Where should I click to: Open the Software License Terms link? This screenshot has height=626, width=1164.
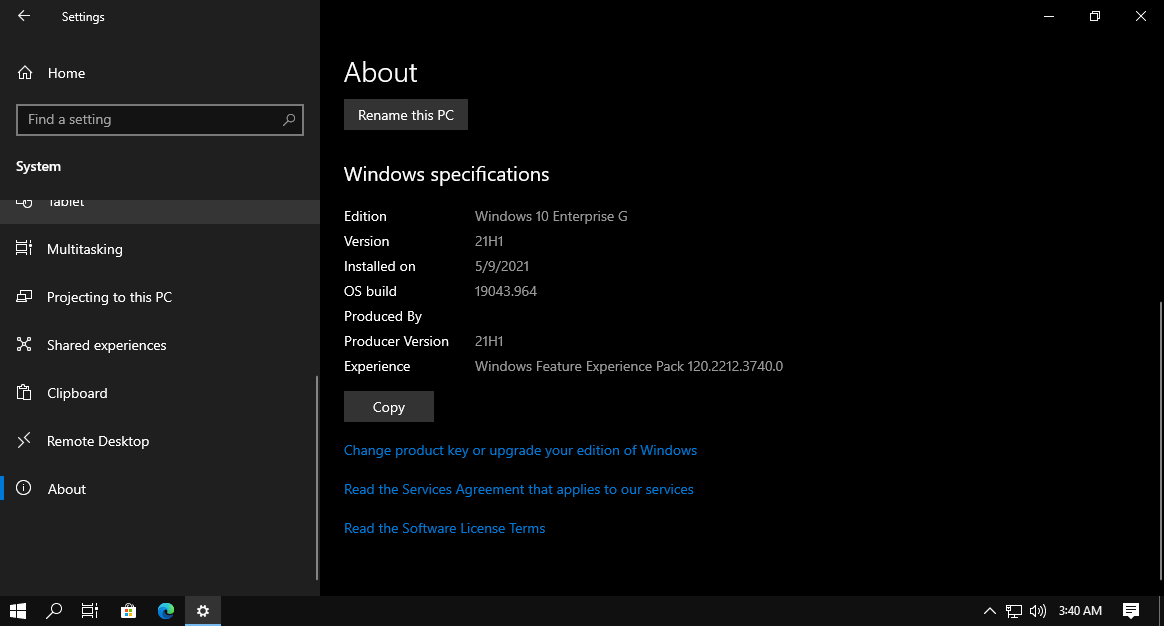click(x=444, y=528)
